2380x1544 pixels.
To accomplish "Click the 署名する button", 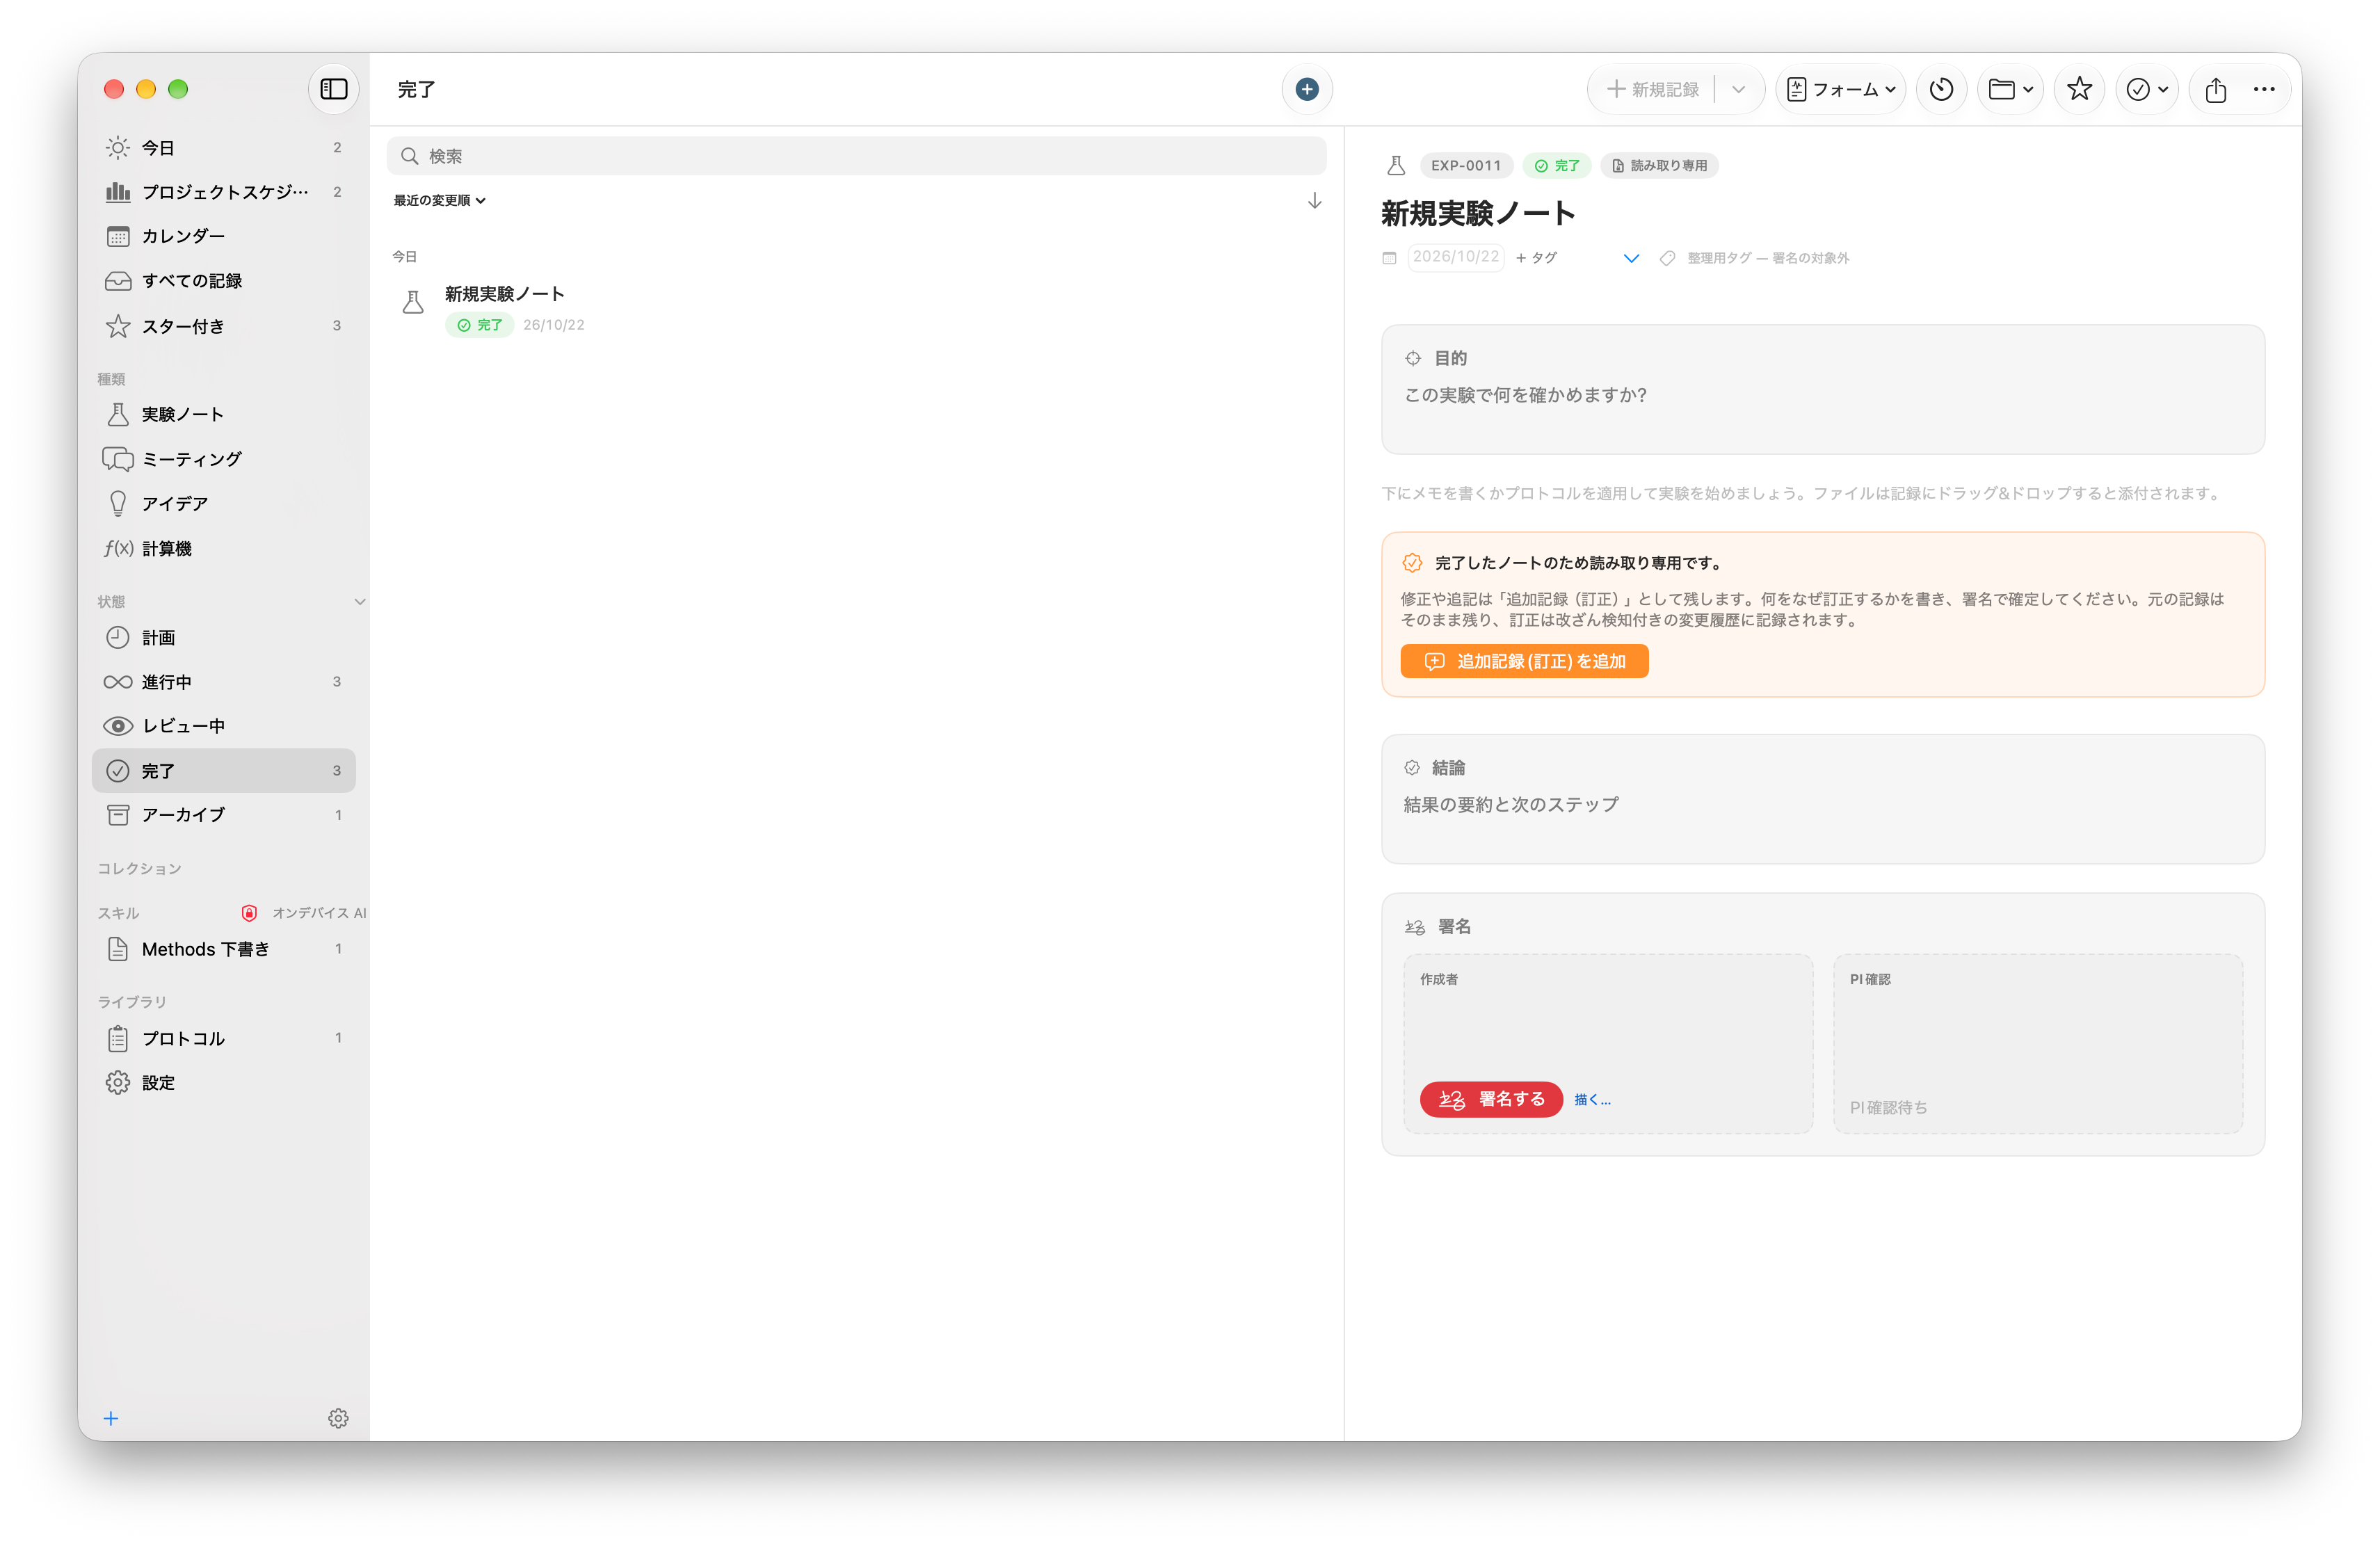I will click(1491, 1099).
